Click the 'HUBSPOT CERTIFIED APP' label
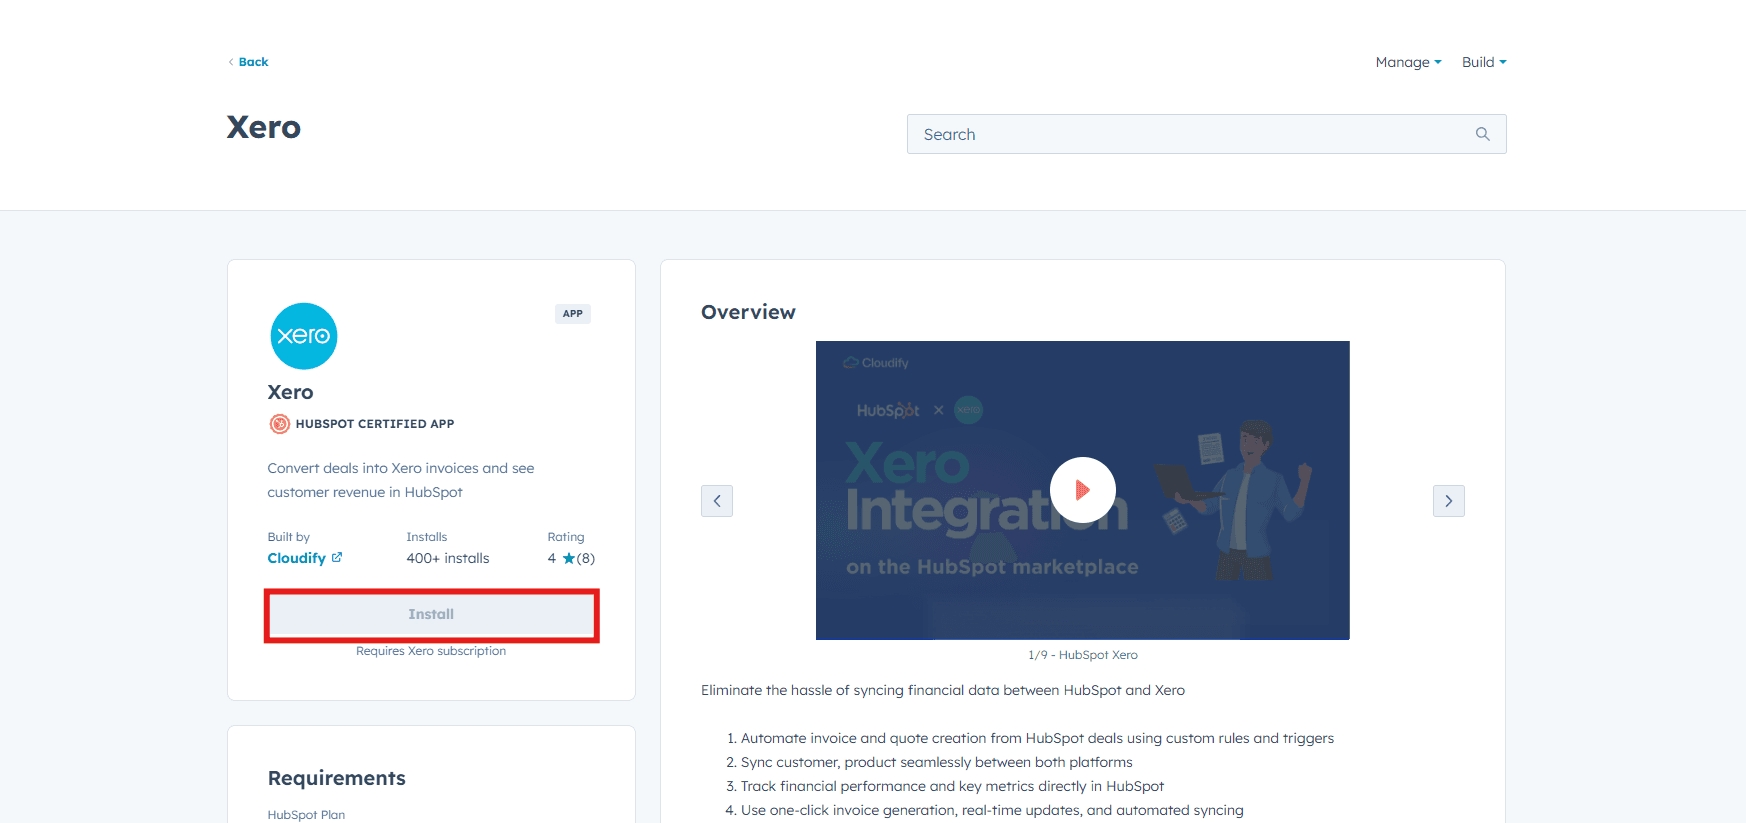The height and width of the screenshot is (823, 1746). point(375,424)
